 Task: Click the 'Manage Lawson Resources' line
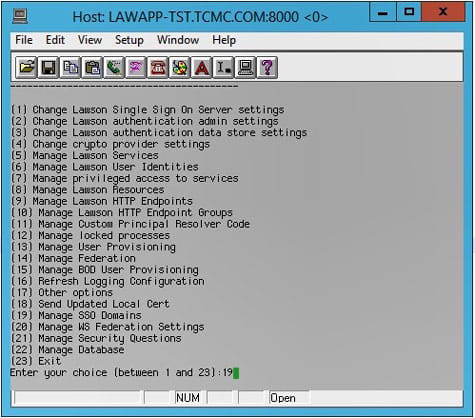pos(87,190)
